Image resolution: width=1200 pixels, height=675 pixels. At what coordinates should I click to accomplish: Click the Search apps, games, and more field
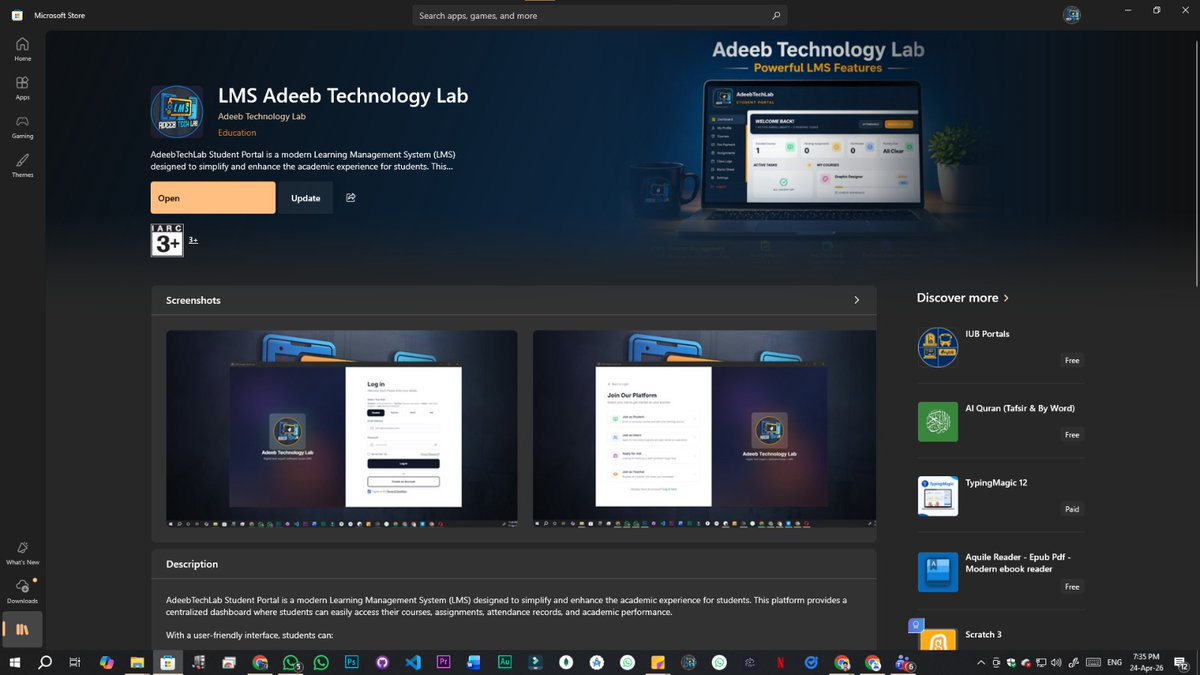598,15
